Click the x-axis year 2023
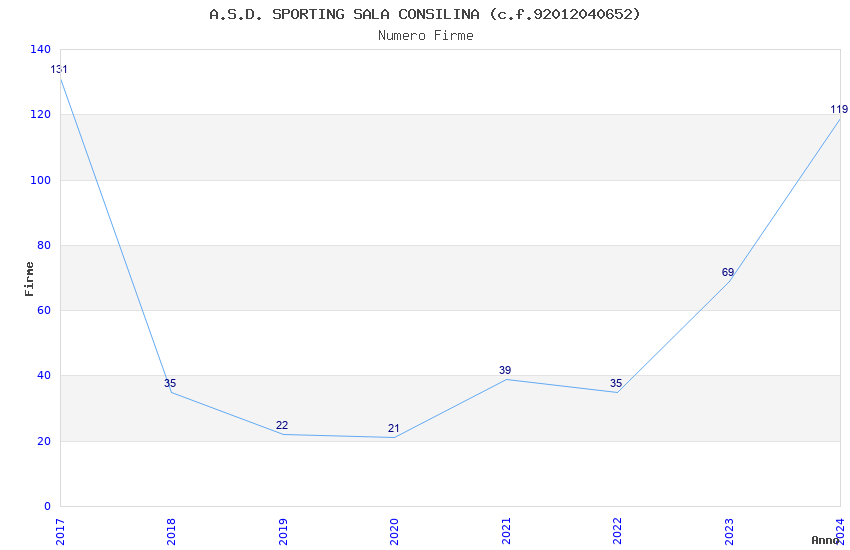 click(x=729, y=532)
